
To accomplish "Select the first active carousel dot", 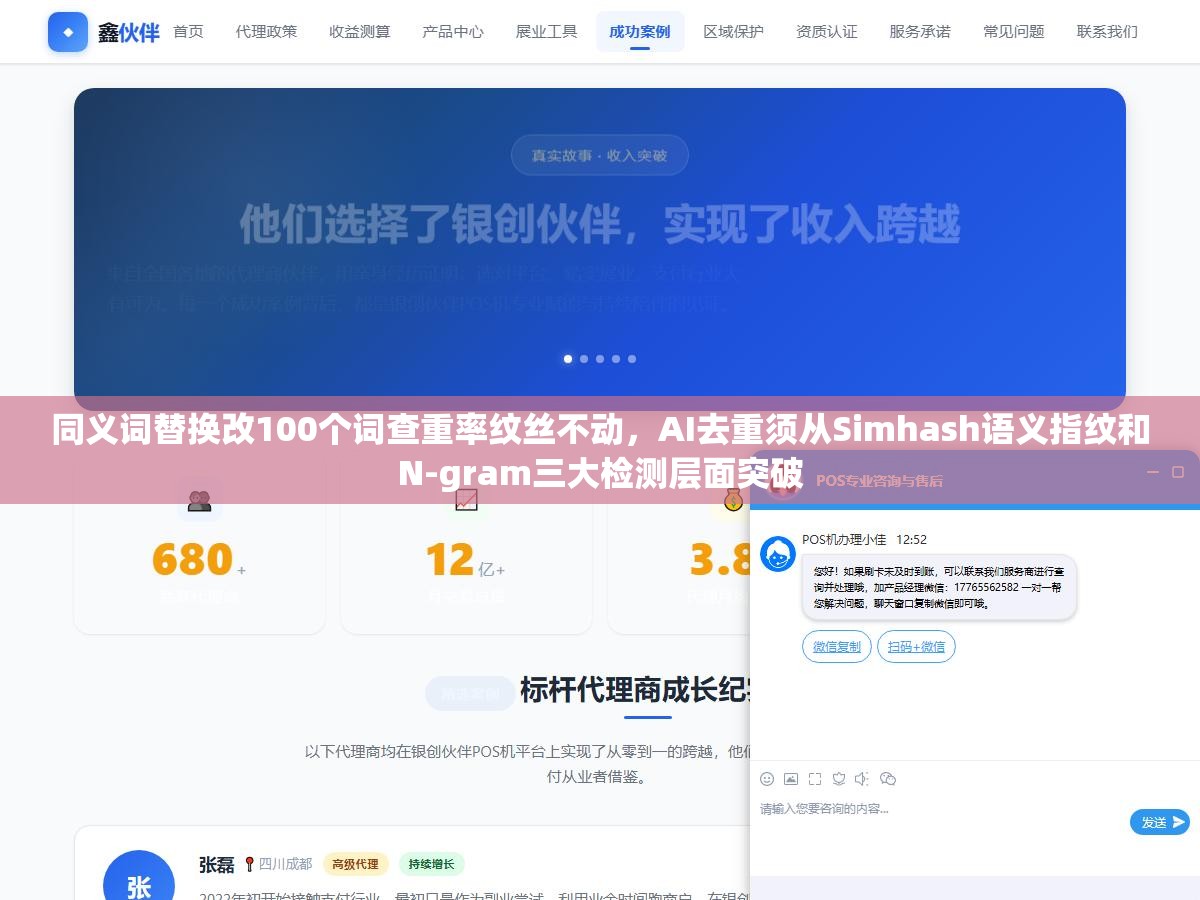I will click(568, 358).
